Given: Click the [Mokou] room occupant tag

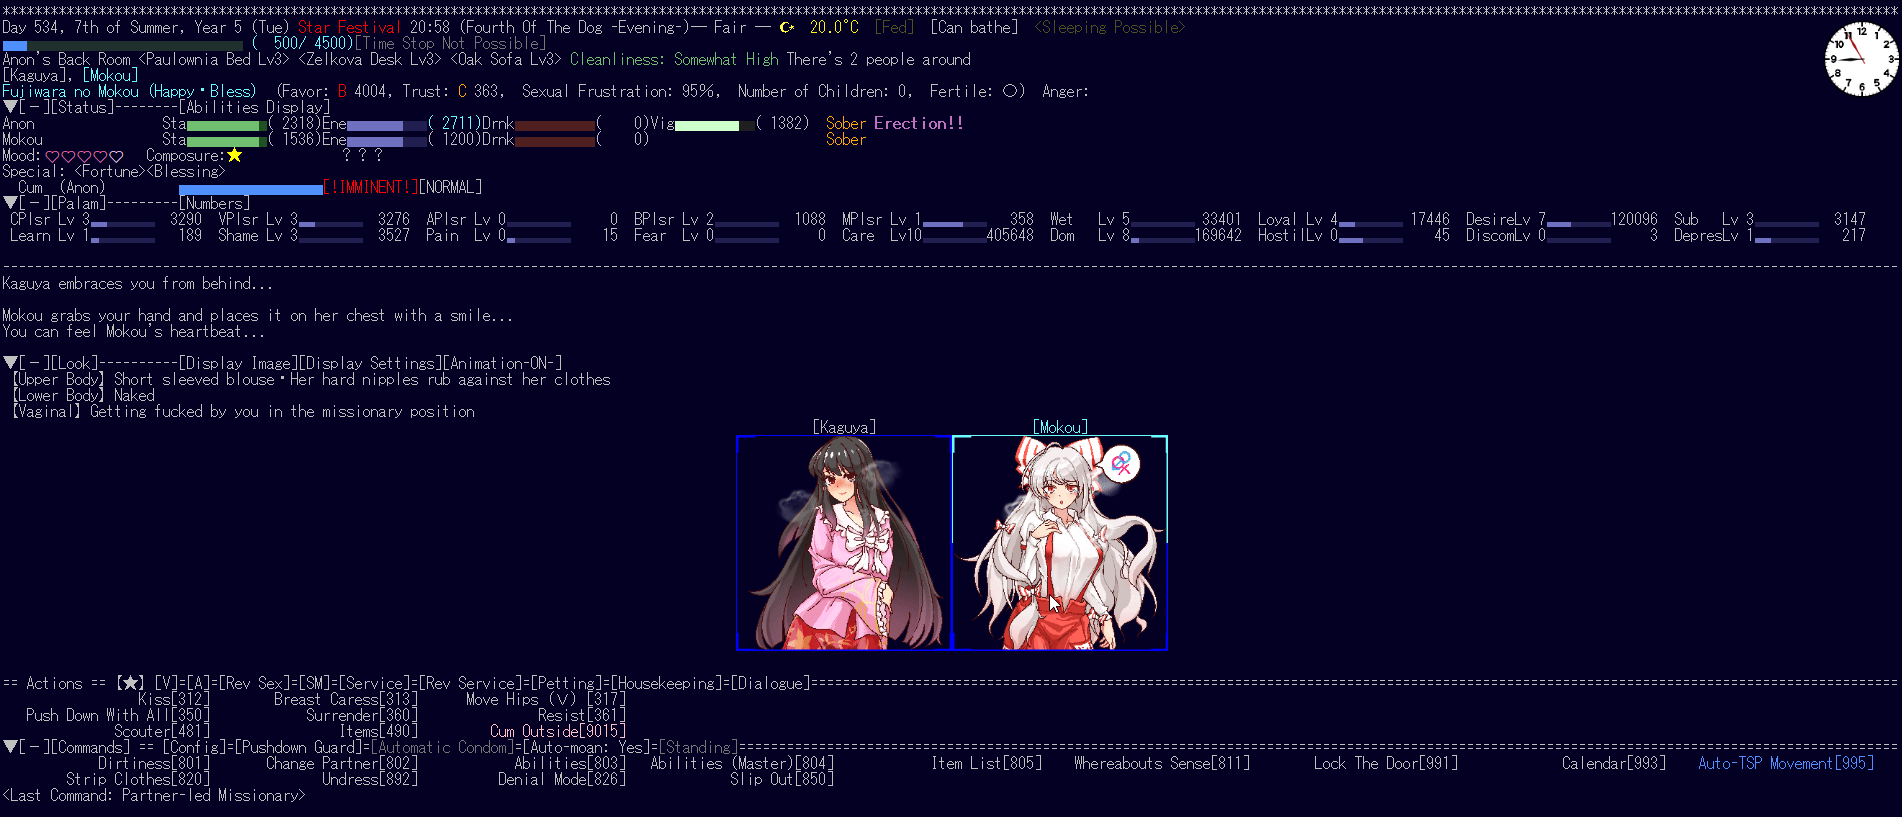Looking at the screenshot, I should [x=110, y=75].
